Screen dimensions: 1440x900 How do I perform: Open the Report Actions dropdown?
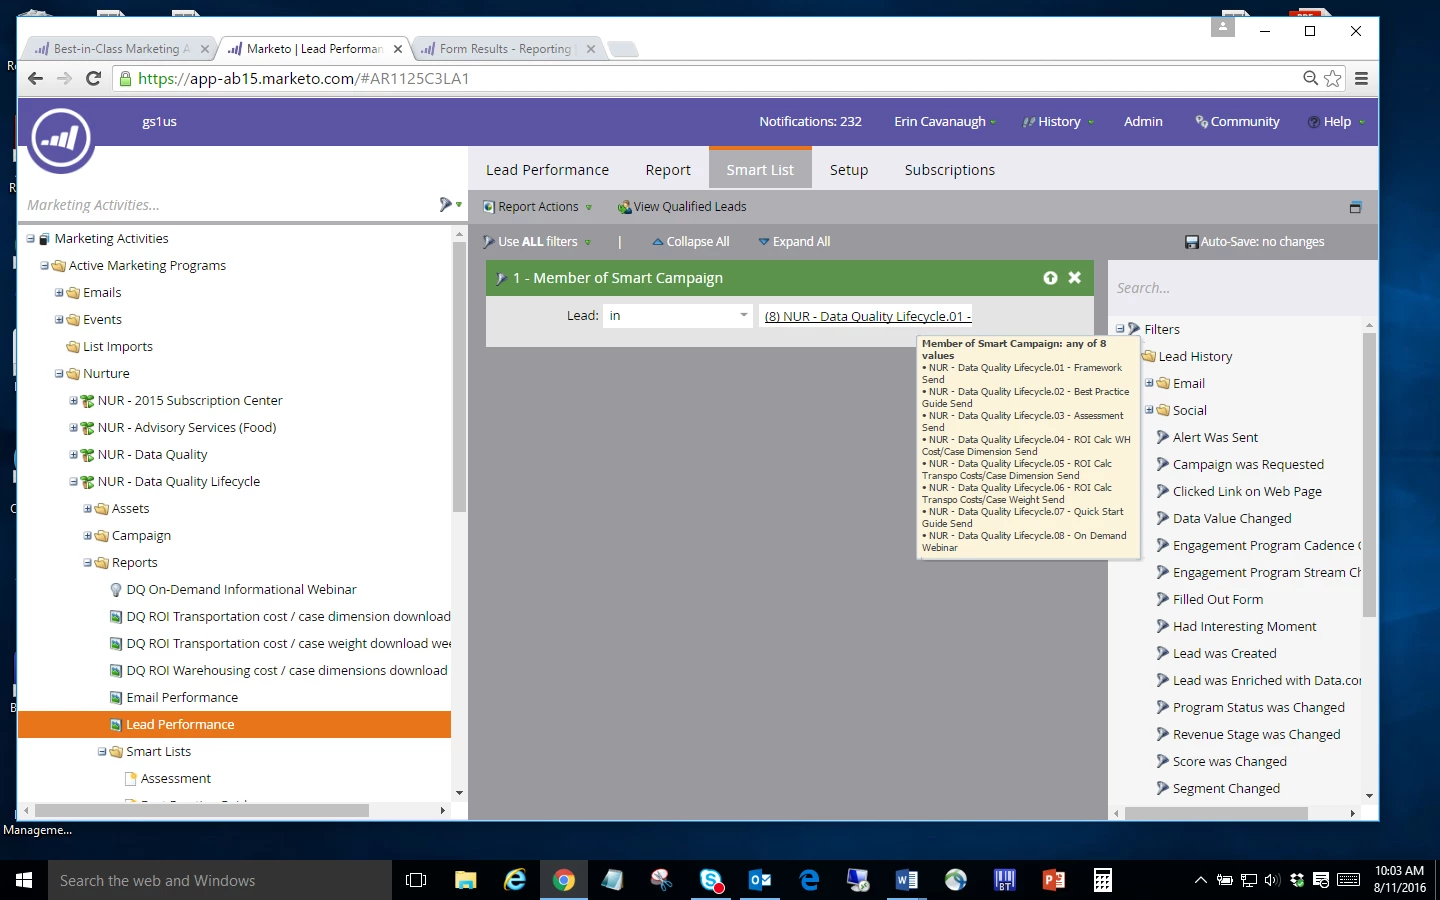tap(538, 207)
